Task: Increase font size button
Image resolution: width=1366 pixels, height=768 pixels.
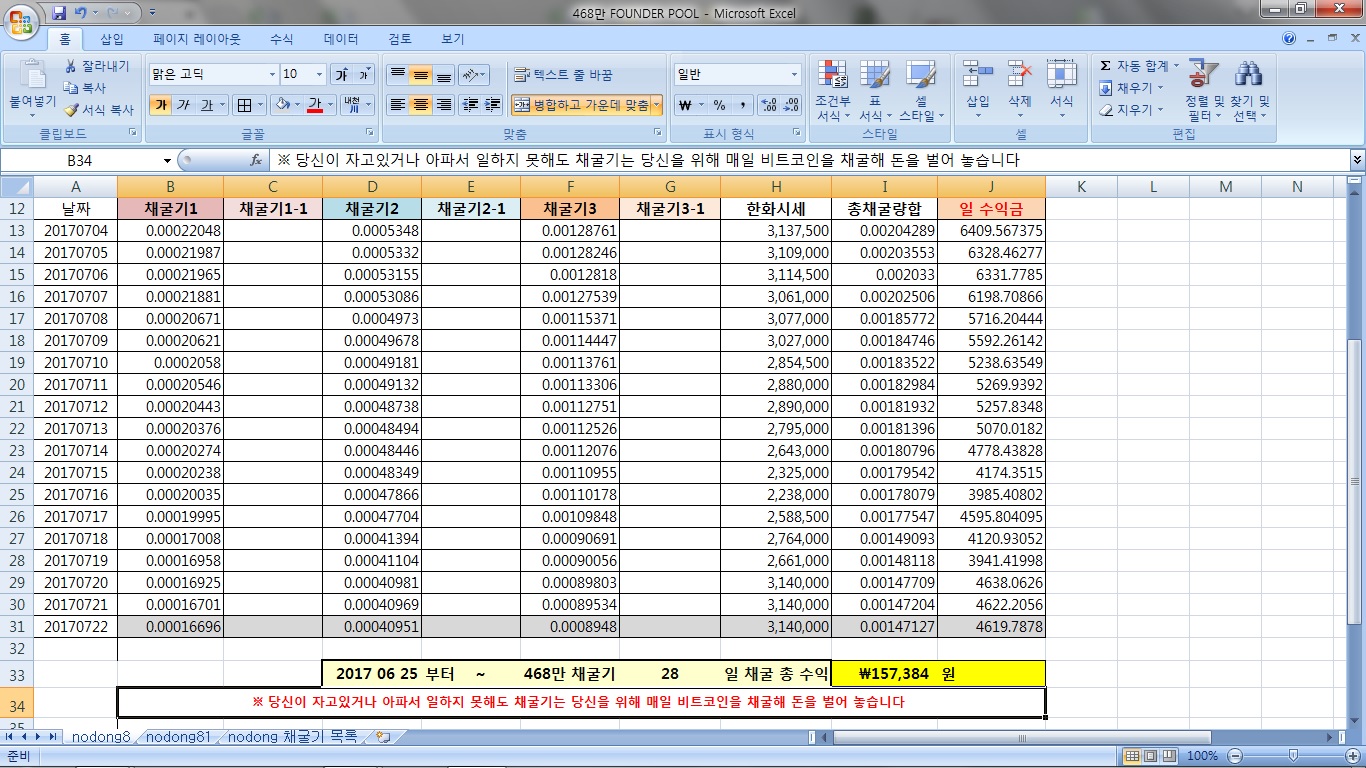Action: (342, 74)
